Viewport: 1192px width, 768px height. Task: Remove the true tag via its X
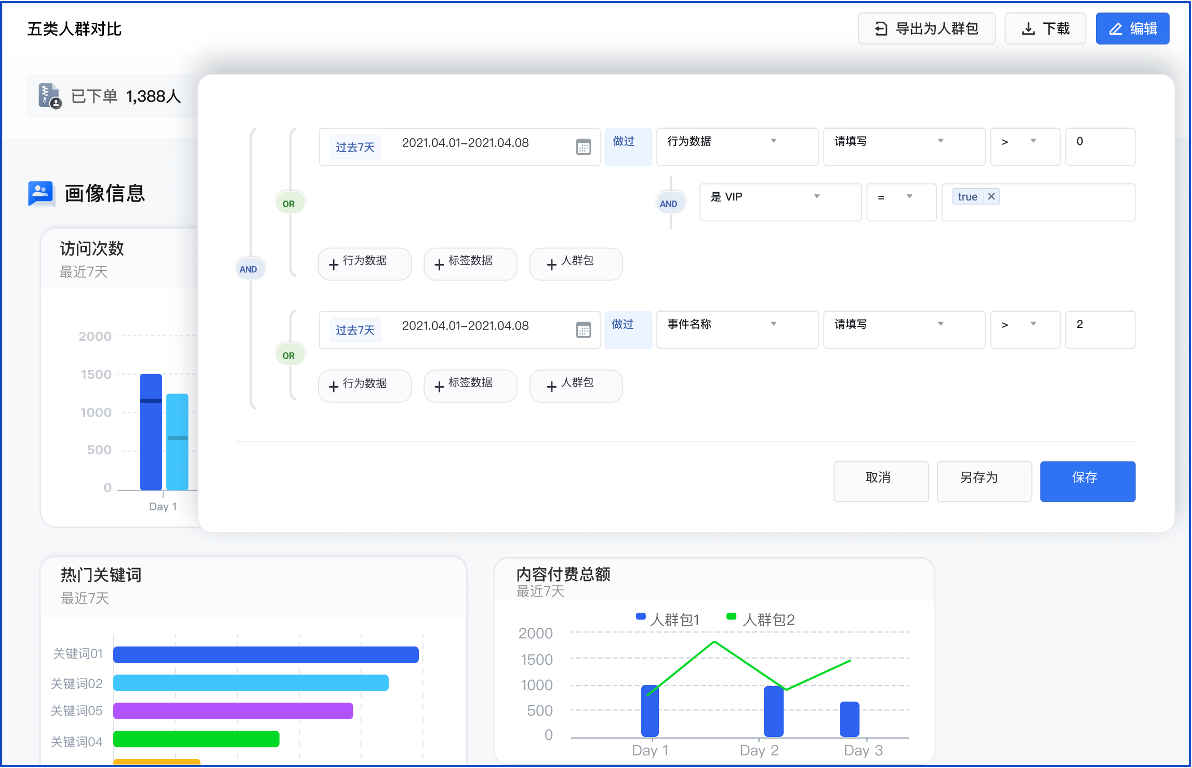pyautogui.click(x=991, y=197)
